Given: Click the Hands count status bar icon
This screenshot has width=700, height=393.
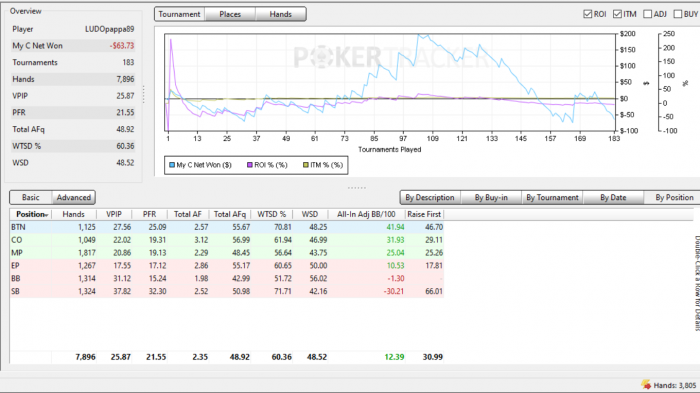Looking at the screenshot, I should click(646, 385).
